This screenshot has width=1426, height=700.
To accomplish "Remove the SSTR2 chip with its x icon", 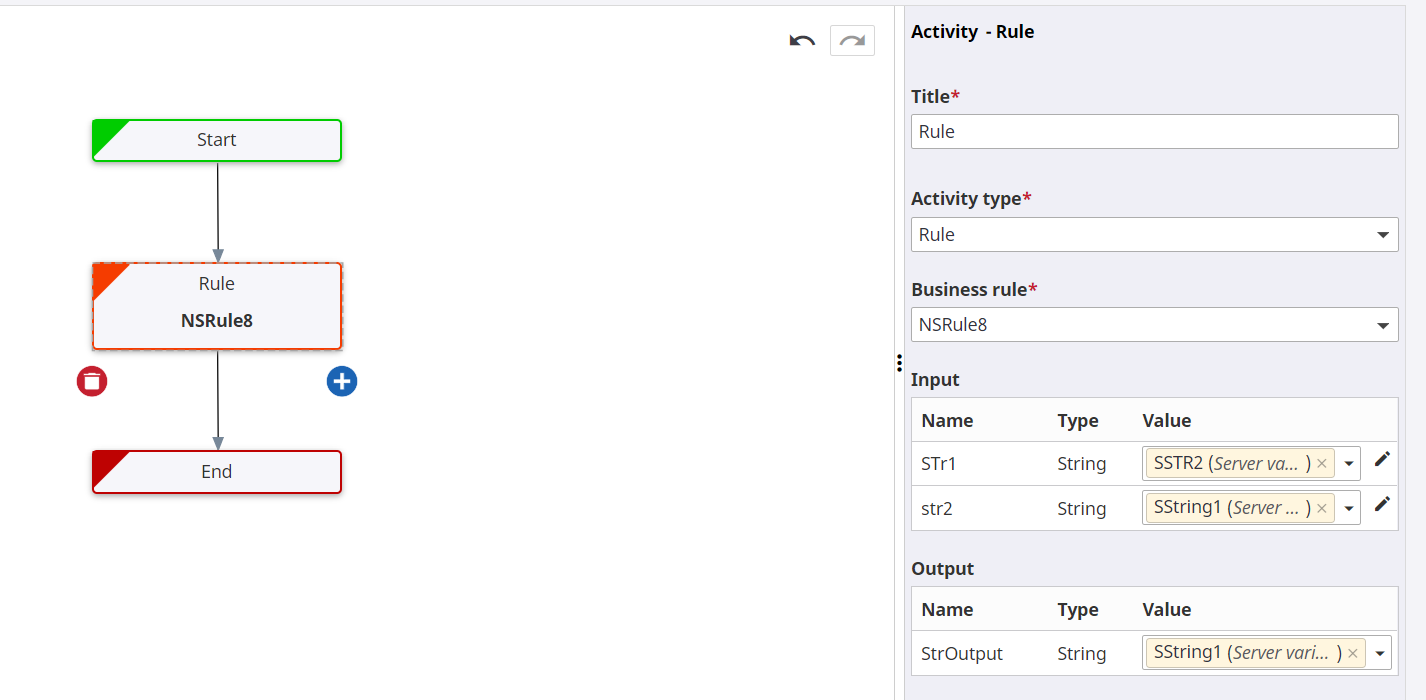I will click(x=1322, y=462).
